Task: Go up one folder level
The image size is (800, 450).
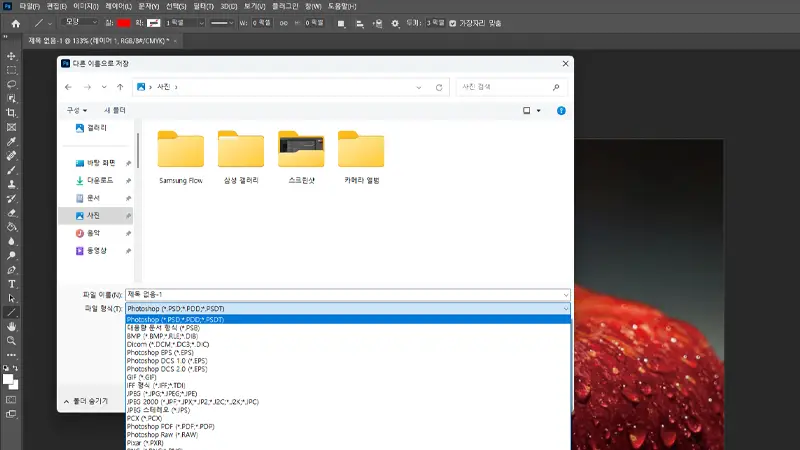Action: point(120,87)
